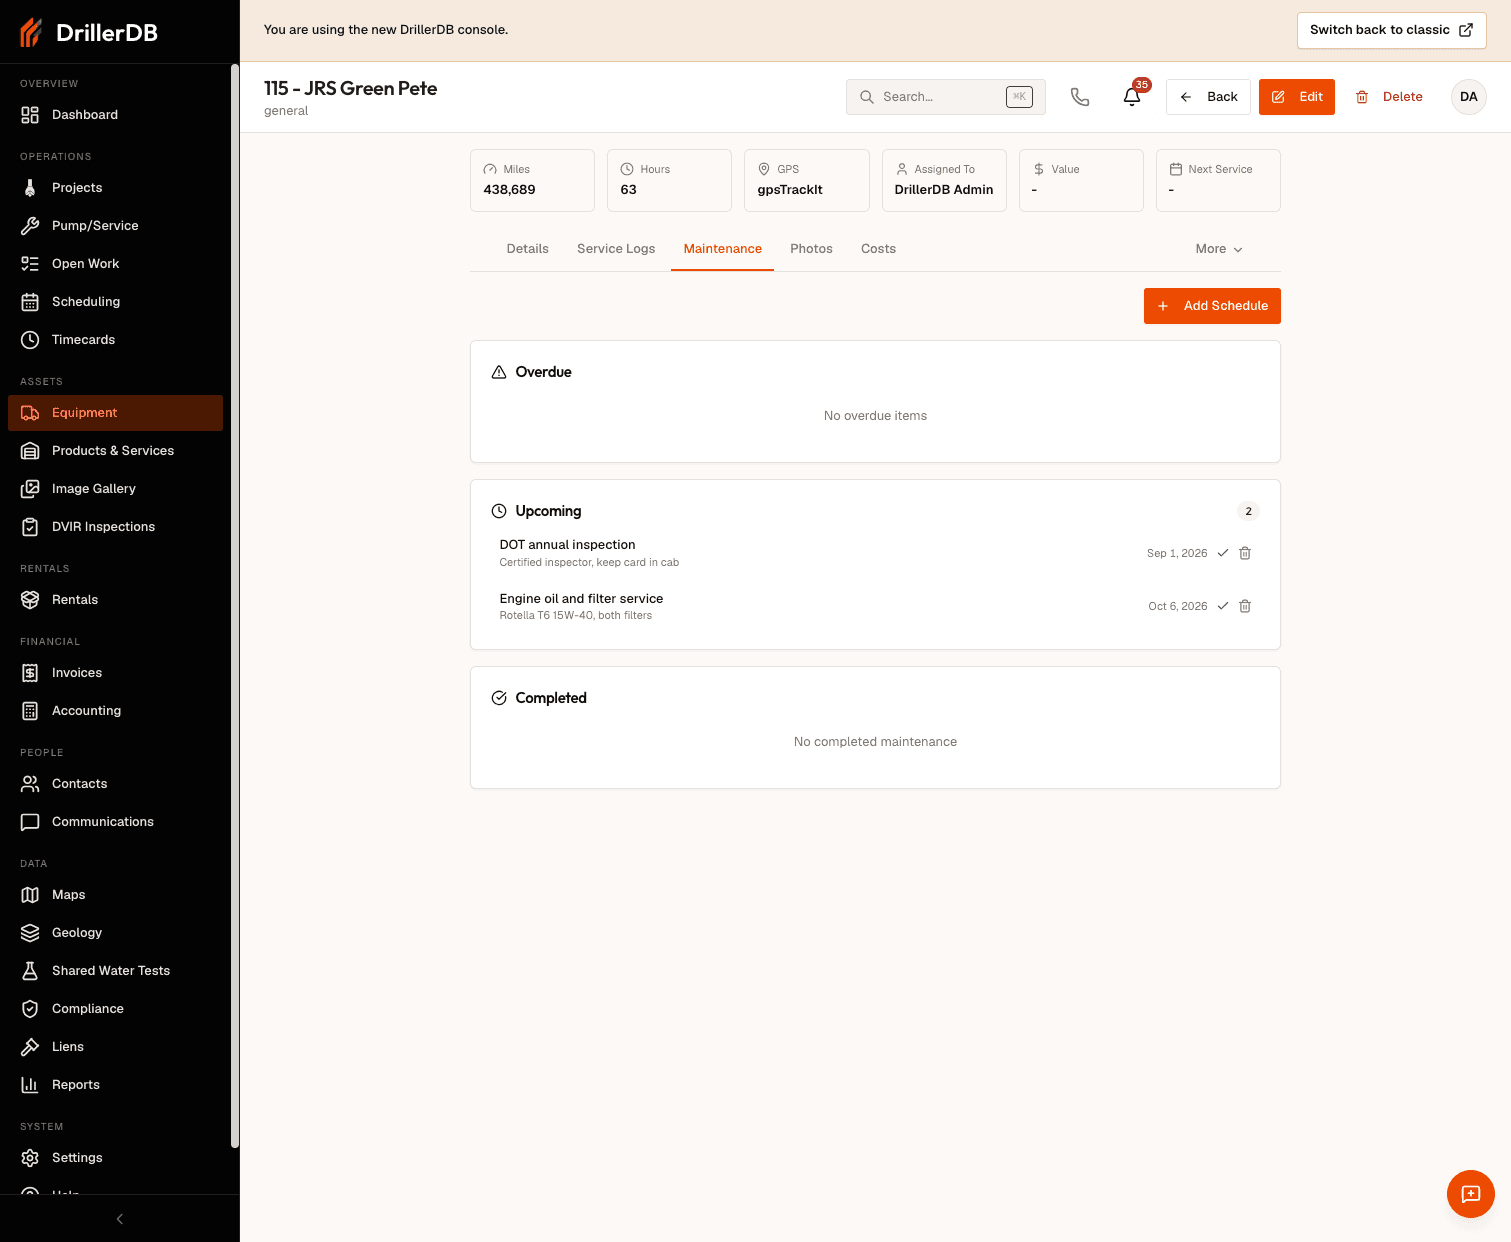
Task: Click 'DOT annual inspection' title
Action: (567, 545)
